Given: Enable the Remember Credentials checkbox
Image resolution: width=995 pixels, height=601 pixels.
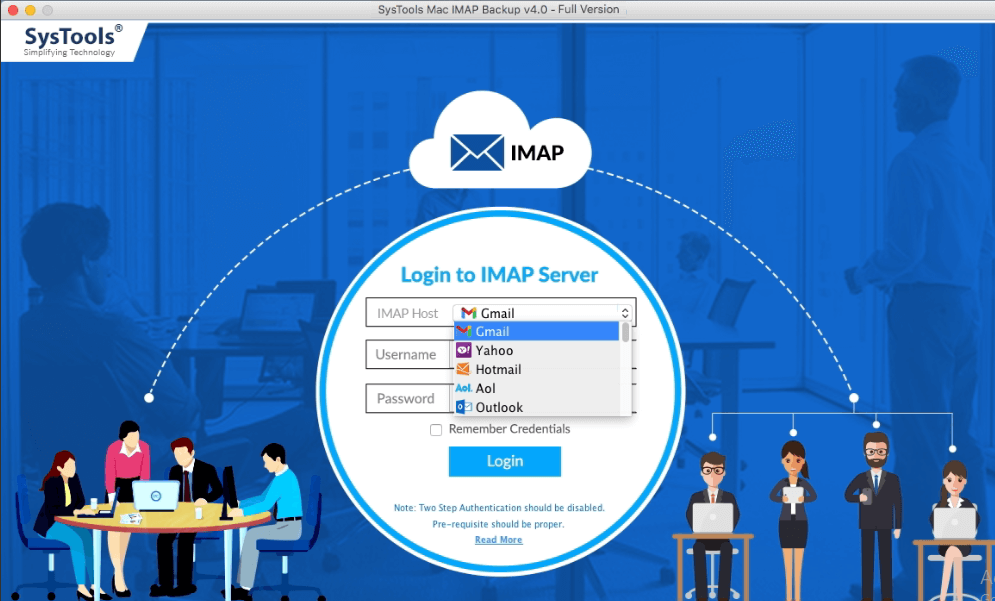Looking at the screenshot, I should [436, 430].
